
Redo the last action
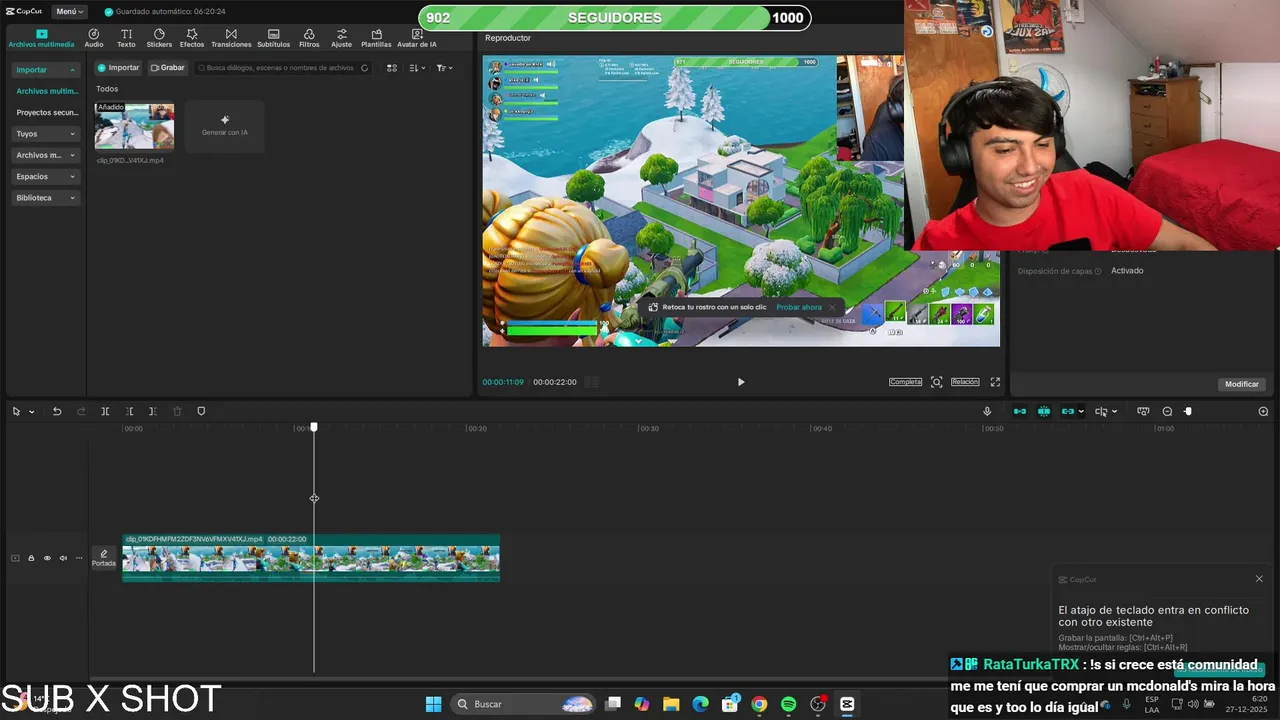(81, 412)
